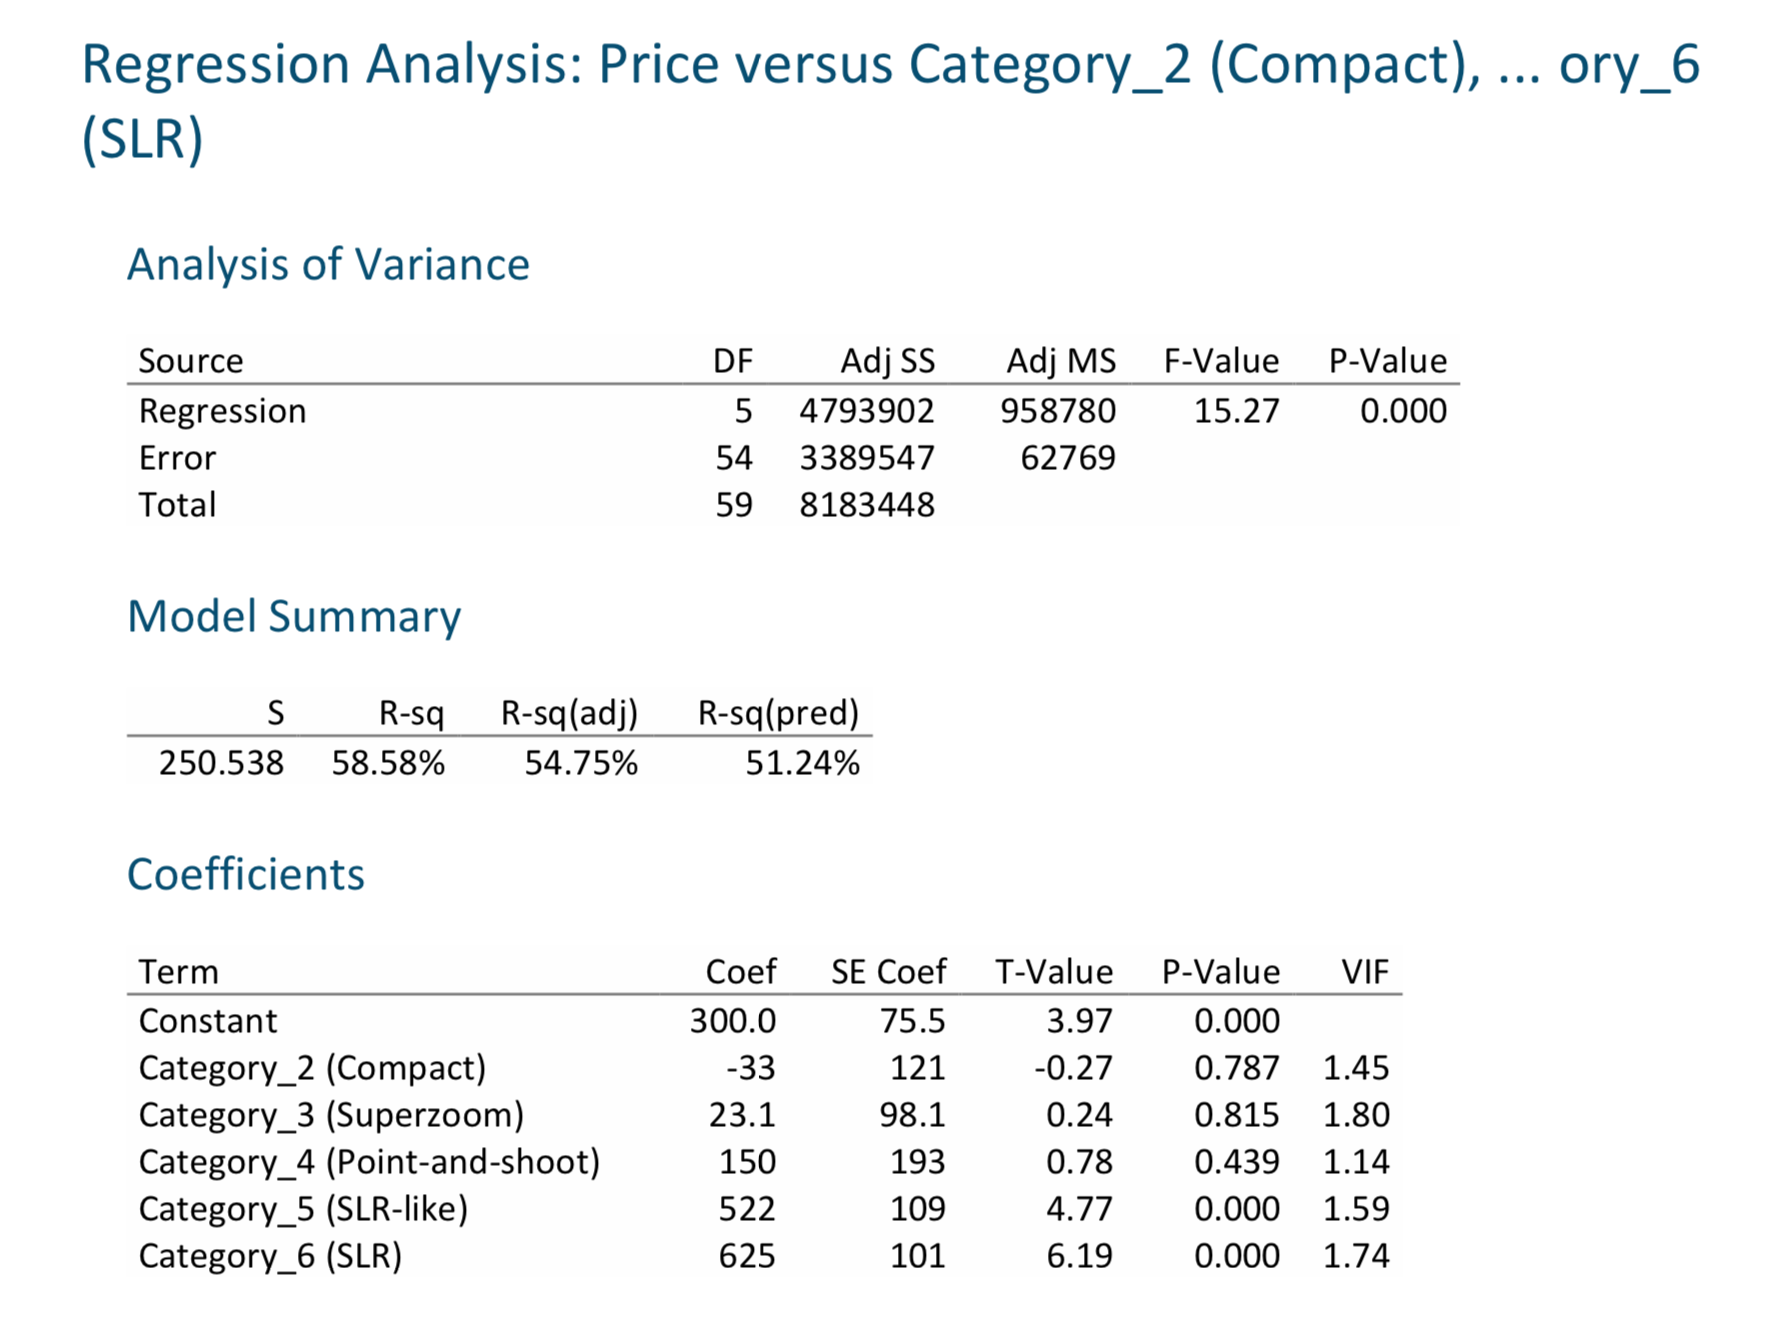Click the Regression Analysis title heading

889,100
